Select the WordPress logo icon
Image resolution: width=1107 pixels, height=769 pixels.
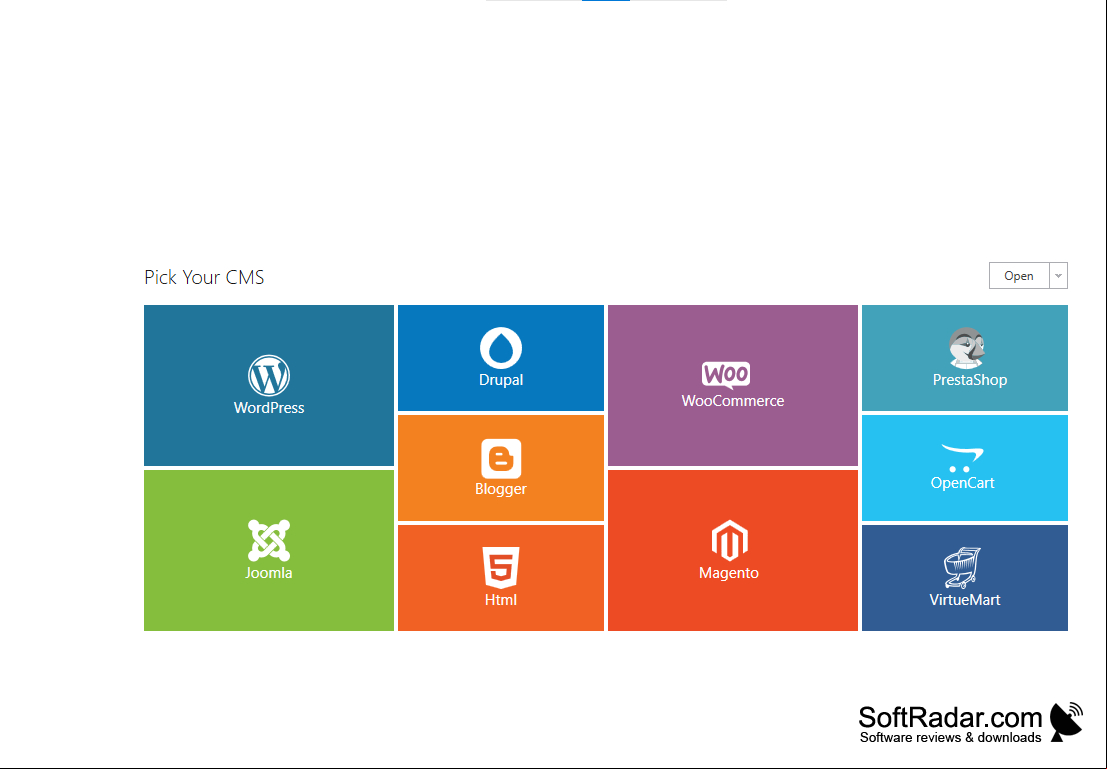tap(268, 376)
